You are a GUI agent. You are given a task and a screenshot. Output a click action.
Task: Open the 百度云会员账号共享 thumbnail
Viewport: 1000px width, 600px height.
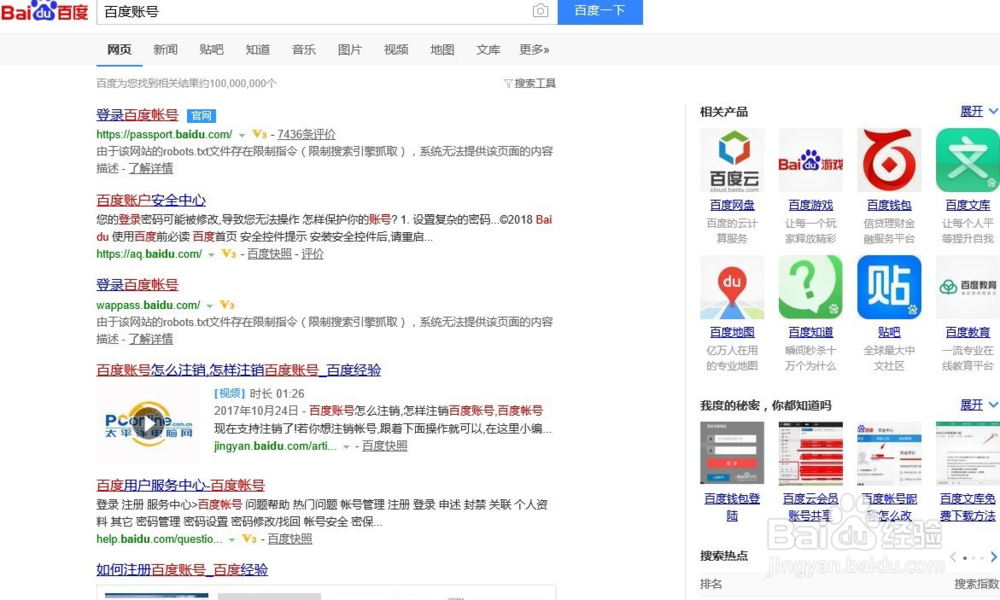(x=810, y=453)
